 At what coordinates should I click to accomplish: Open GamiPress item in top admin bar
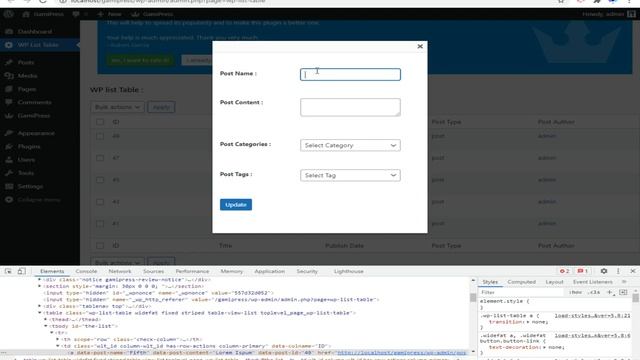click(152, 14)
